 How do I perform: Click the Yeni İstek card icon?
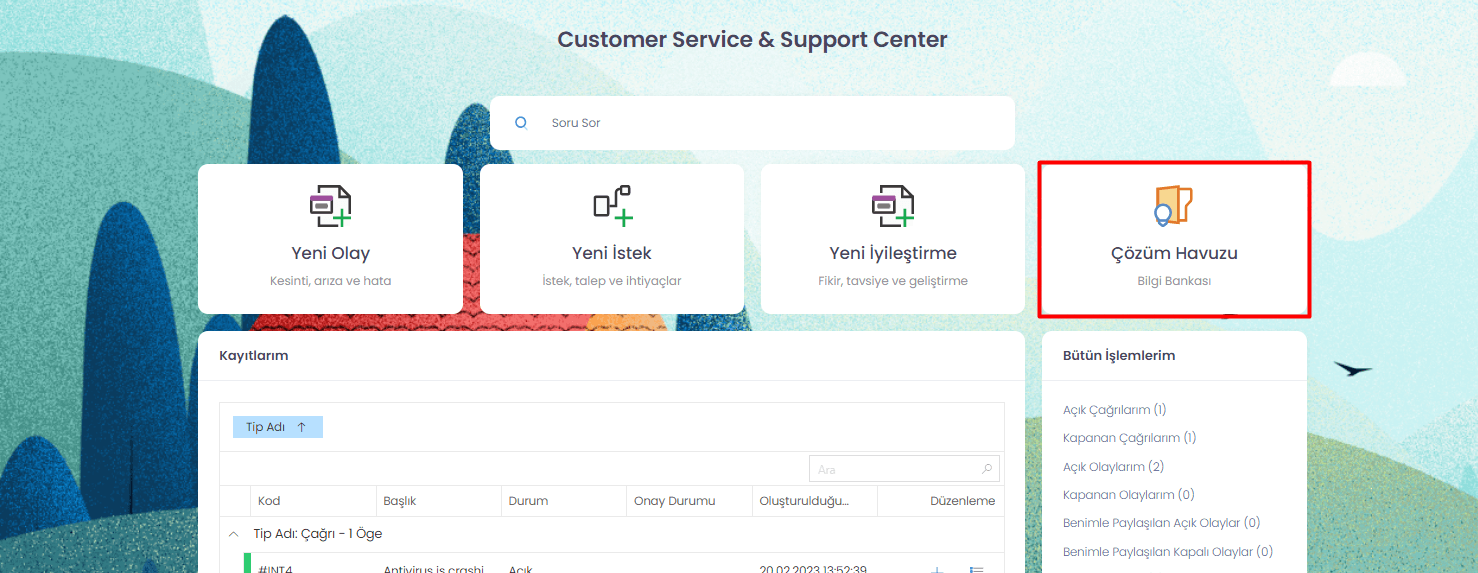(613, 206)
